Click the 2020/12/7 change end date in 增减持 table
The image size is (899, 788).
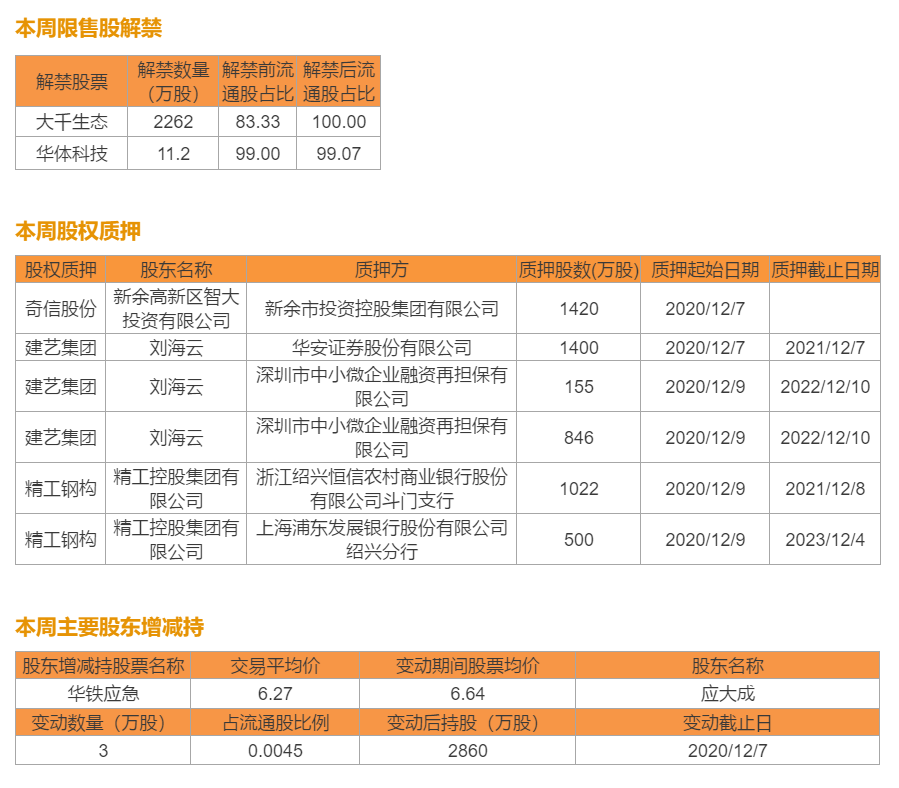pos(728,751)
